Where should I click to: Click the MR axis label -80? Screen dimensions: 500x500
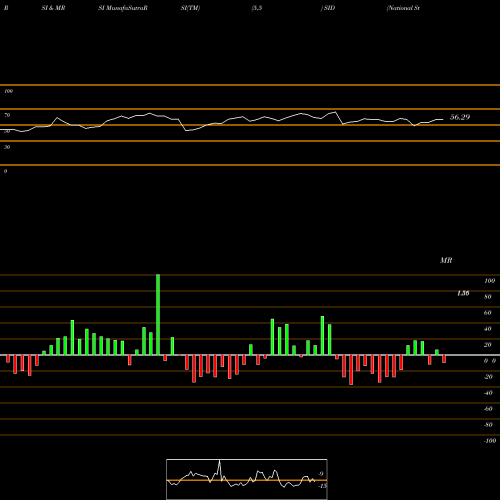tap(488, 425)
